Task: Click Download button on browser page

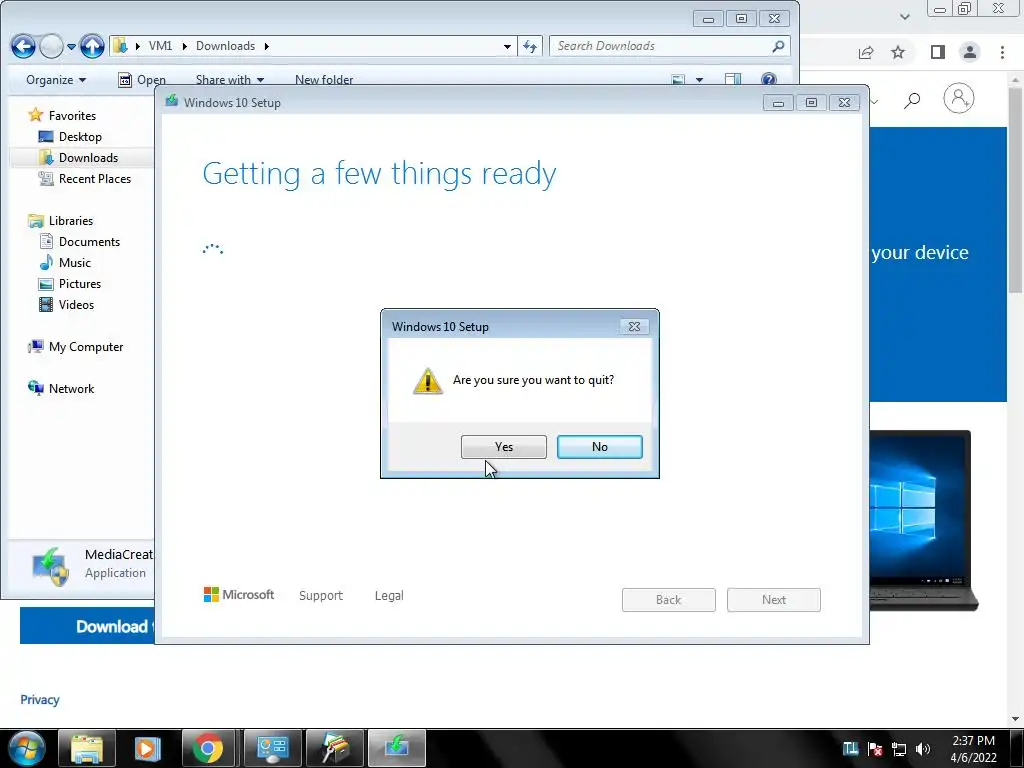Action: point(88,626)
